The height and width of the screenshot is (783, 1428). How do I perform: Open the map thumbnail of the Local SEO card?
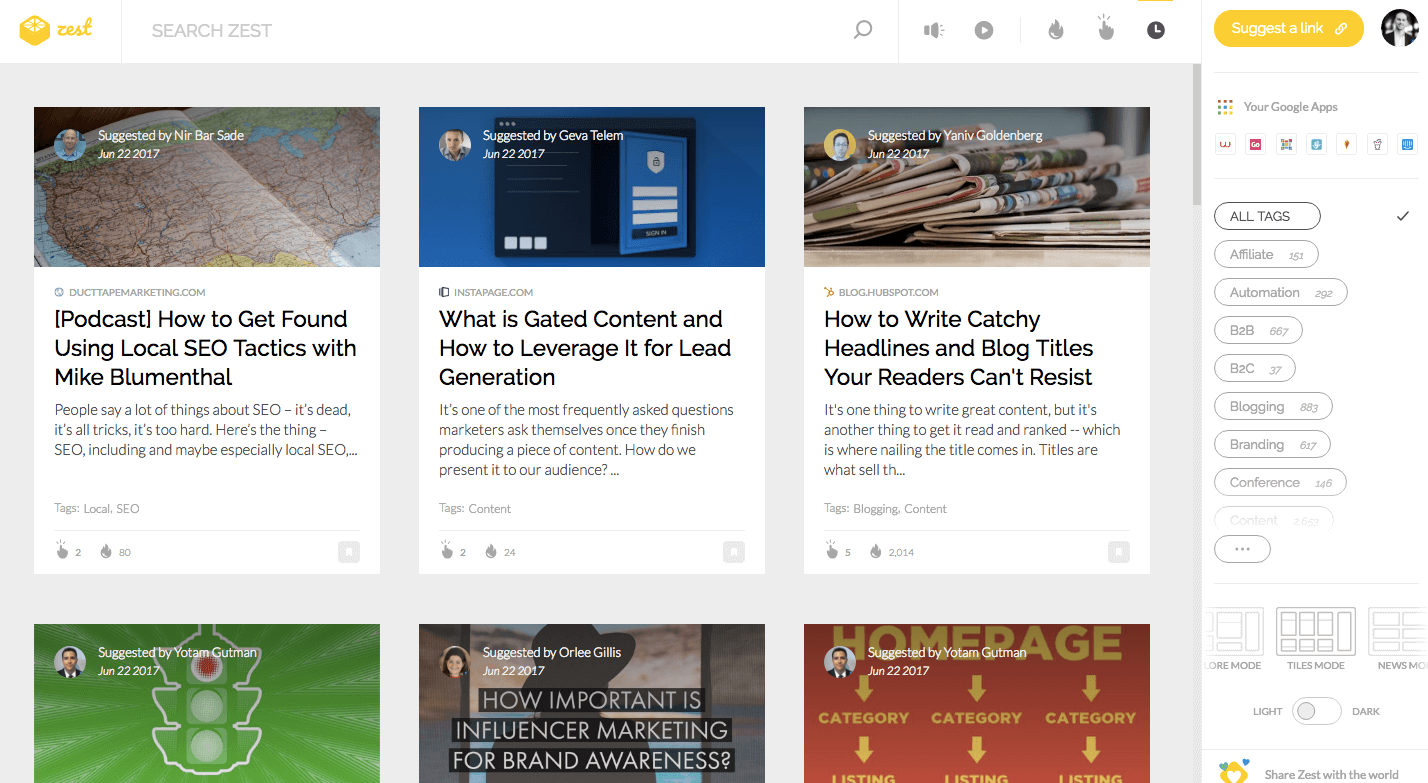click(x=207, y=187)
